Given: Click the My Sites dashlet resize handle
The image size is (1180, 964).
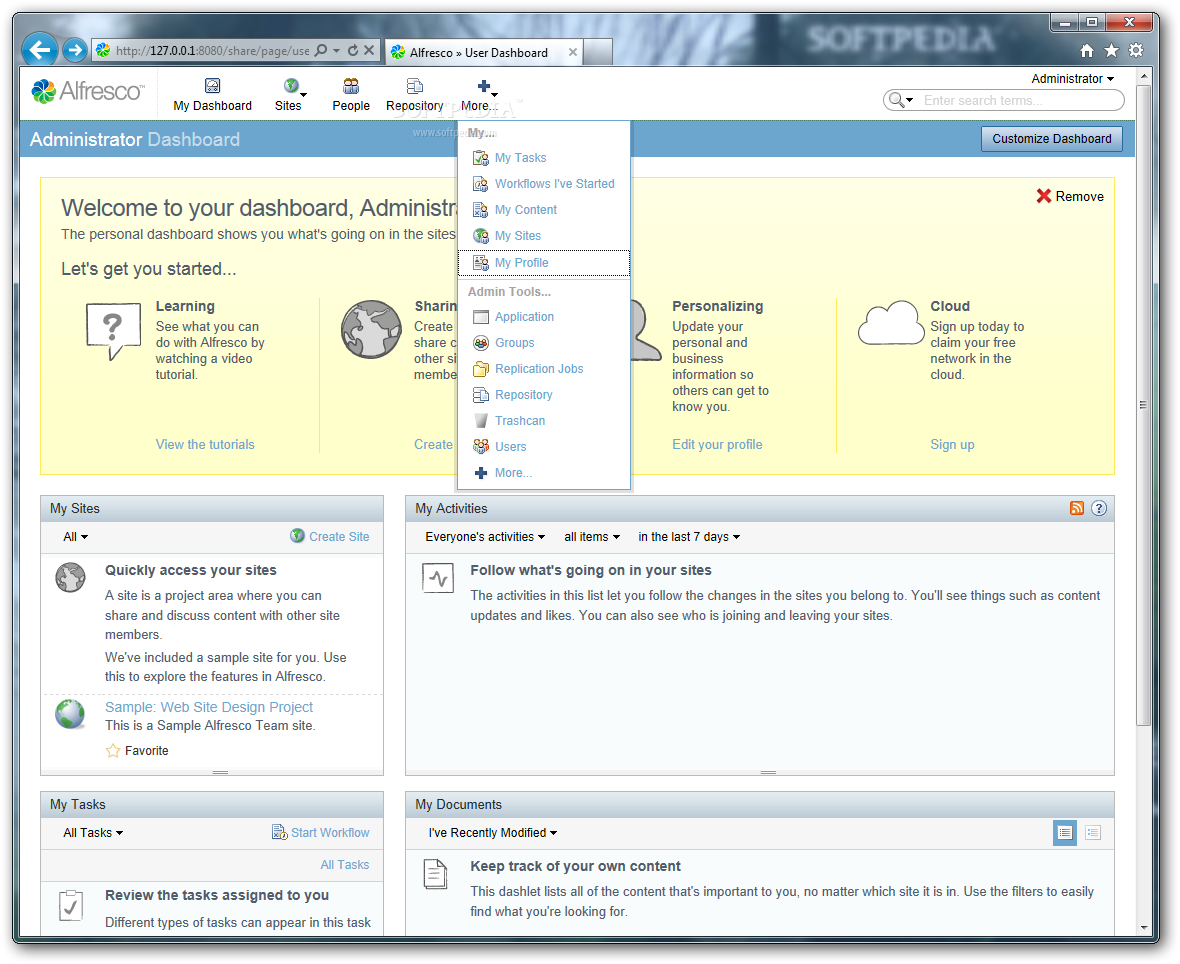Looking at the screenshot, I should coord(220,772).
